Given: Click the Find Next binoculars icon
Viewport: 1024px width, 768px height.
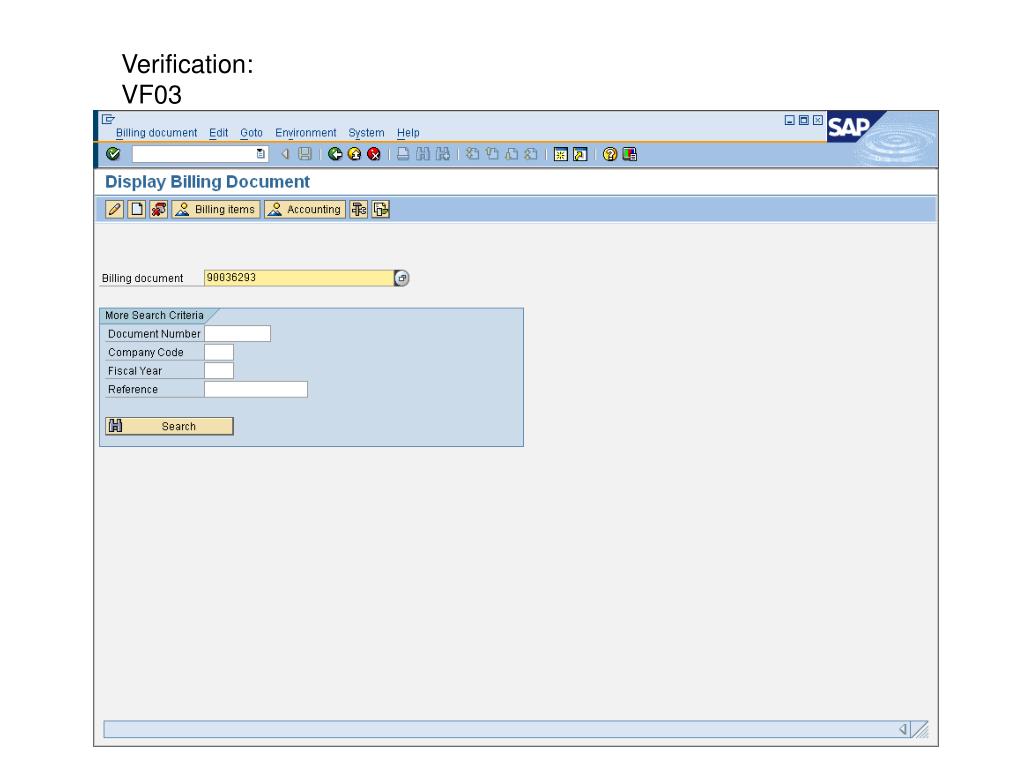Looking at the screenshot, I should coord(443,154).
